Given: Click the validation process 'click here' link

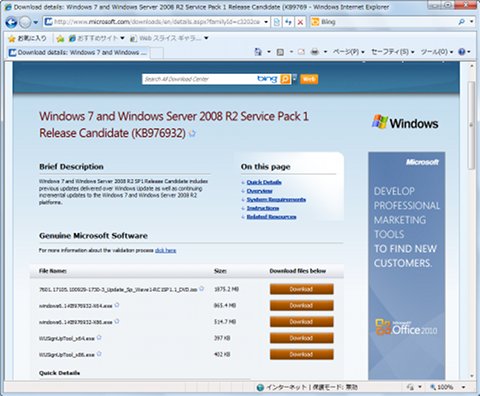Looking at the screenshot, I should pos(165,250).
